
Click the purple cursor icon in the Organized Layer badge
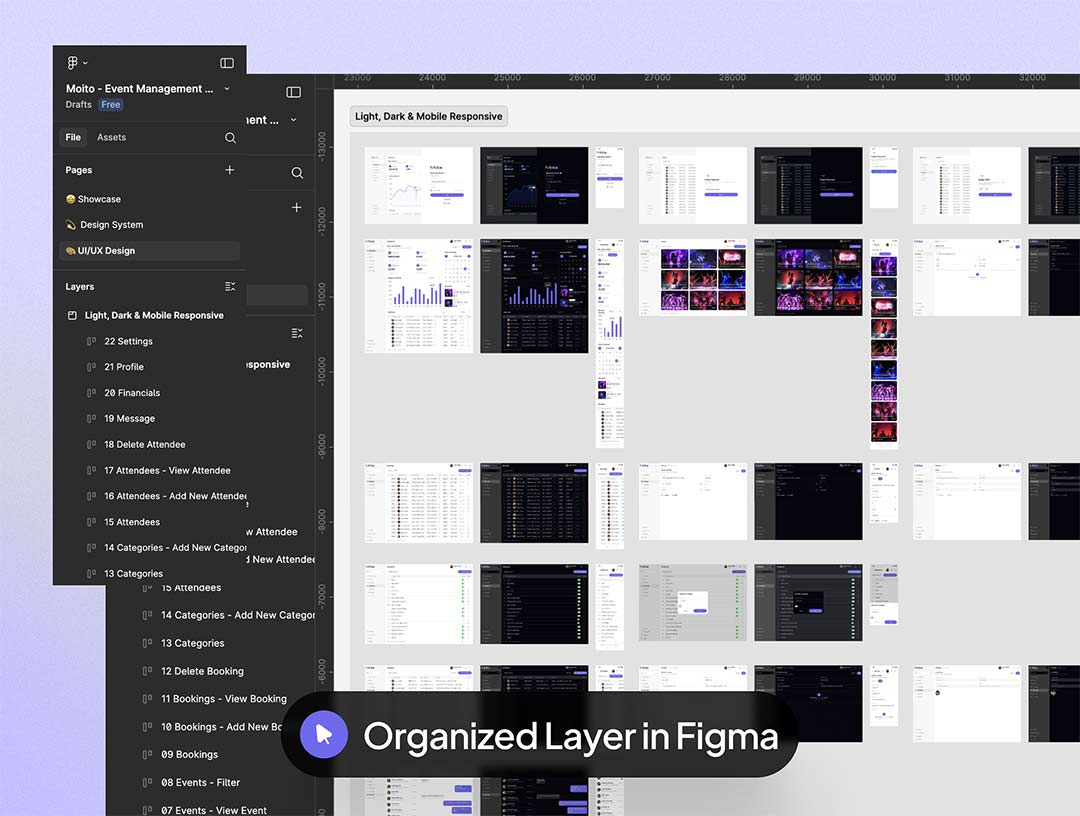[x=324, y=736]
